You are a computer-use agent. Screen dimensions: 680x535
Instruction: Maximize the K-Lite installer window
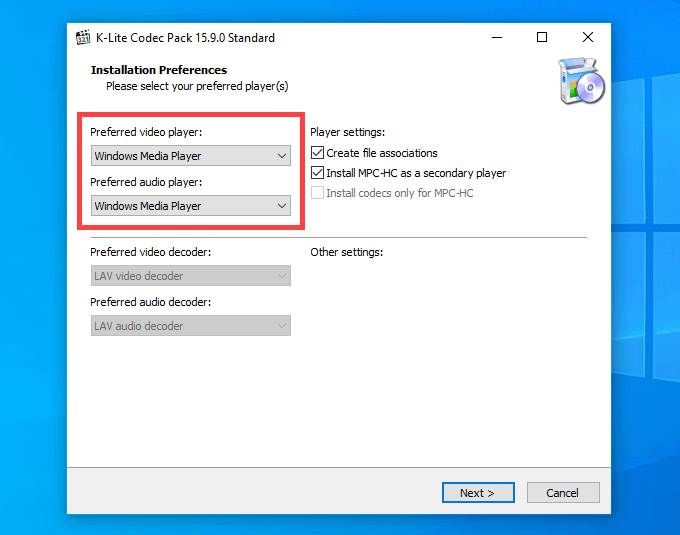pyautogui.click(x=542, y=38)
